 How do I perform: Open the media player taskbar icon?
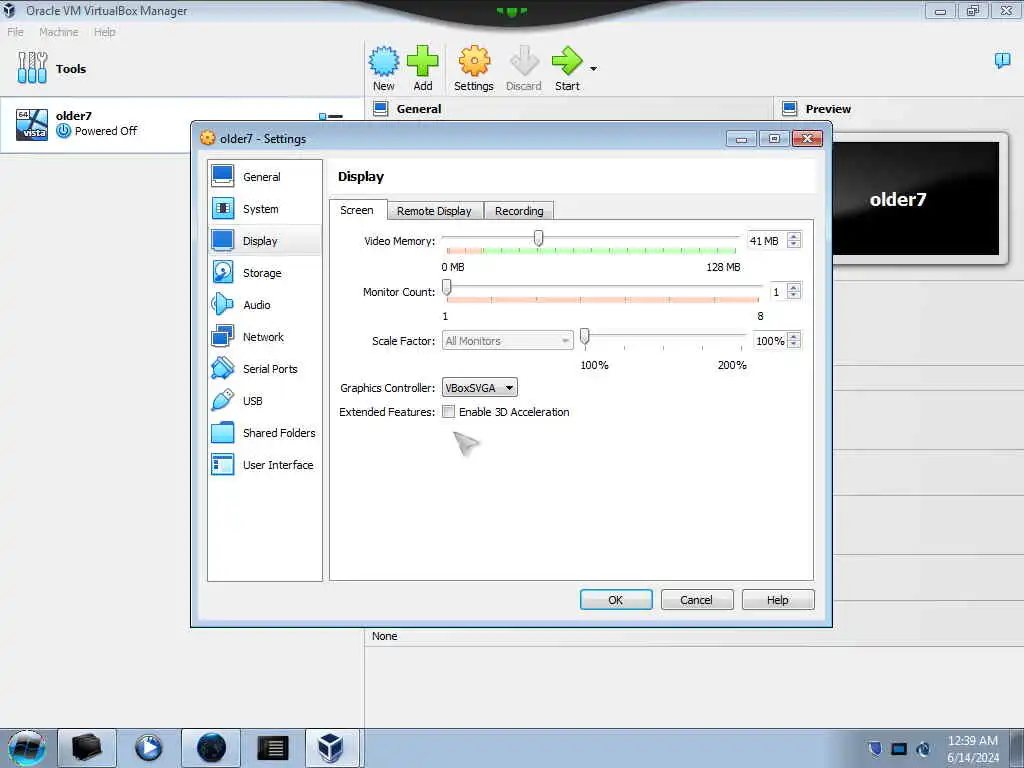(x=148, y=748)
